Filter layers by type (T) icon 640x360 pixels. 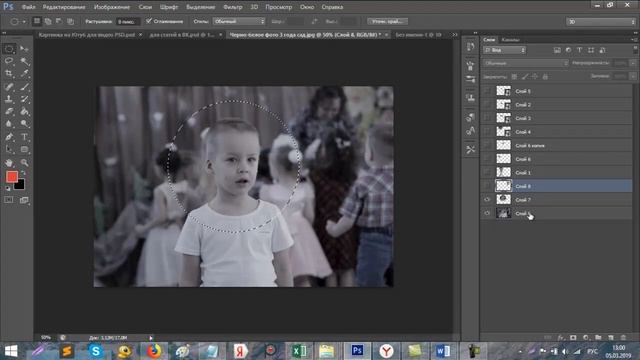[x=579, y=50]
